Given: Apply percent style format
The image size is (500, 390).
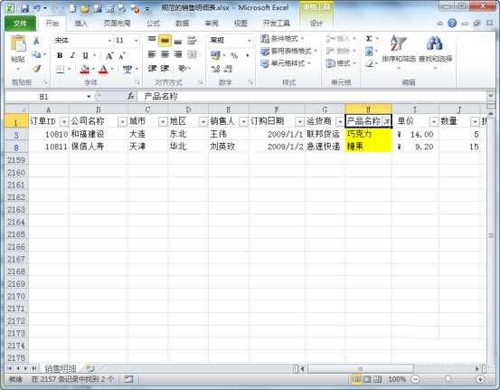Looking at the screenshot, I should click(x=234, y=55).
